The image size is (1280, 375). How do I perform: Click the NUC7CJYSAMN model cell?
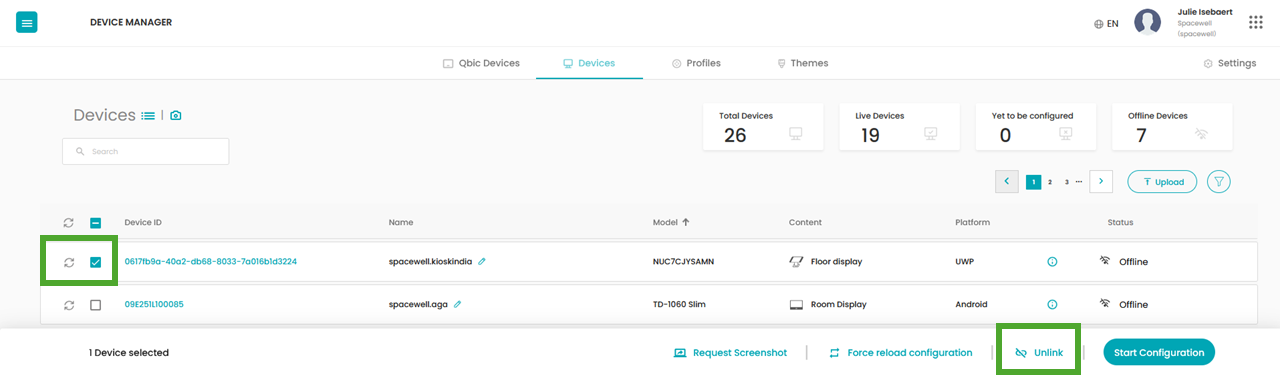click(683, 262)
